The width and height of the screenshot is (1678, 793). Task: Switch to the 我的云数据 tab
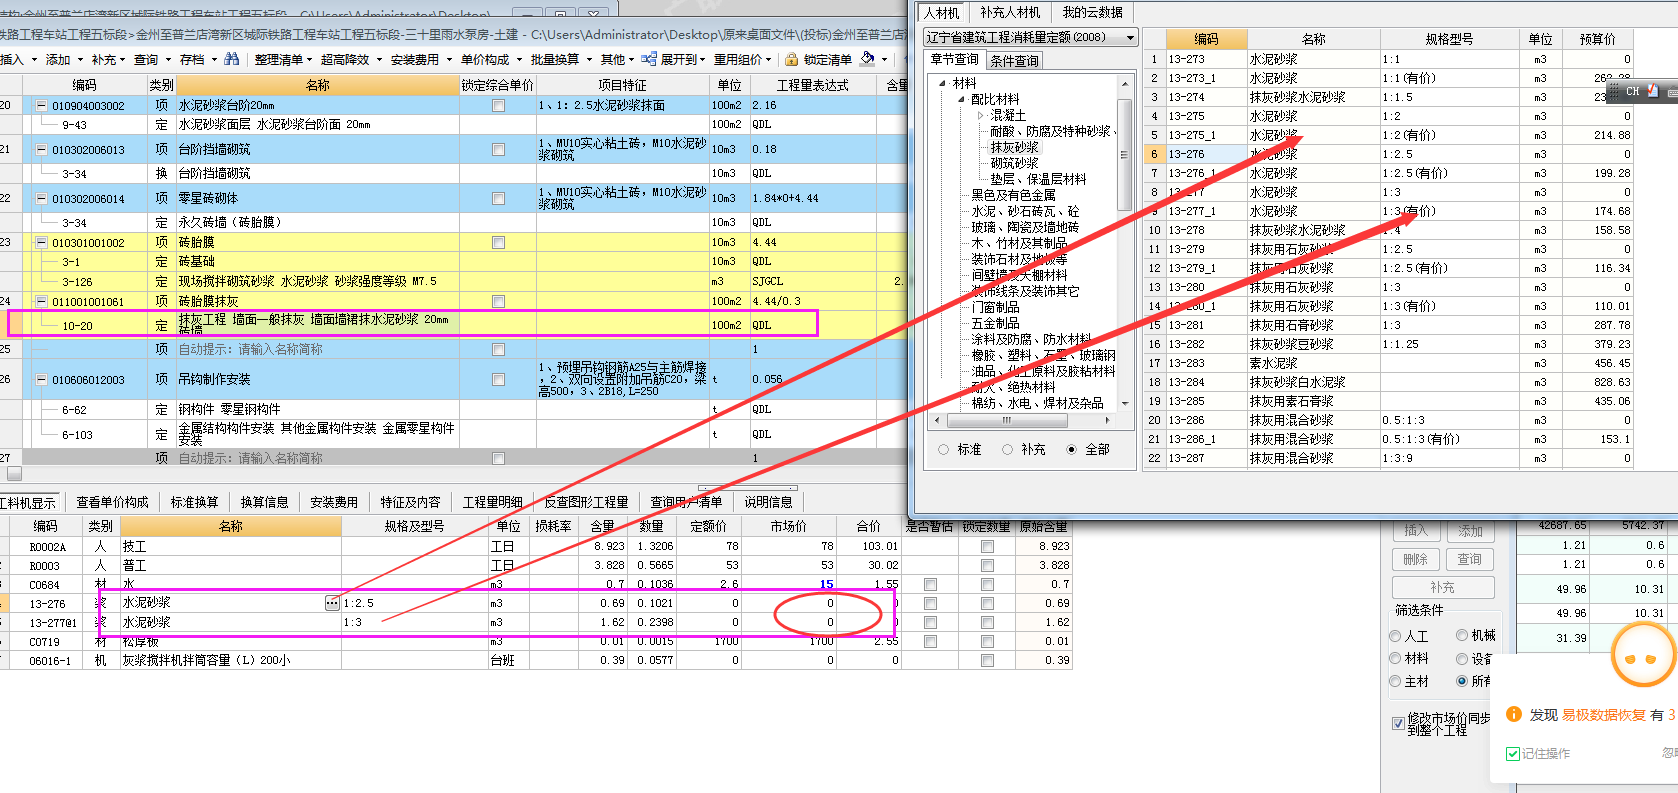pyautogui.click(x=1092, y=12)
